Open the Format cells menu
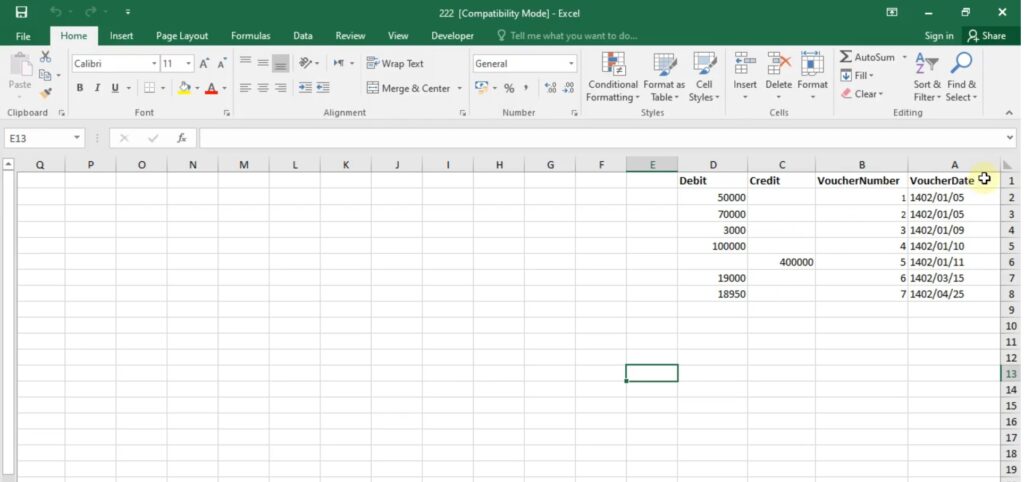Screen dimensions: 1024x482 [812, 77]
